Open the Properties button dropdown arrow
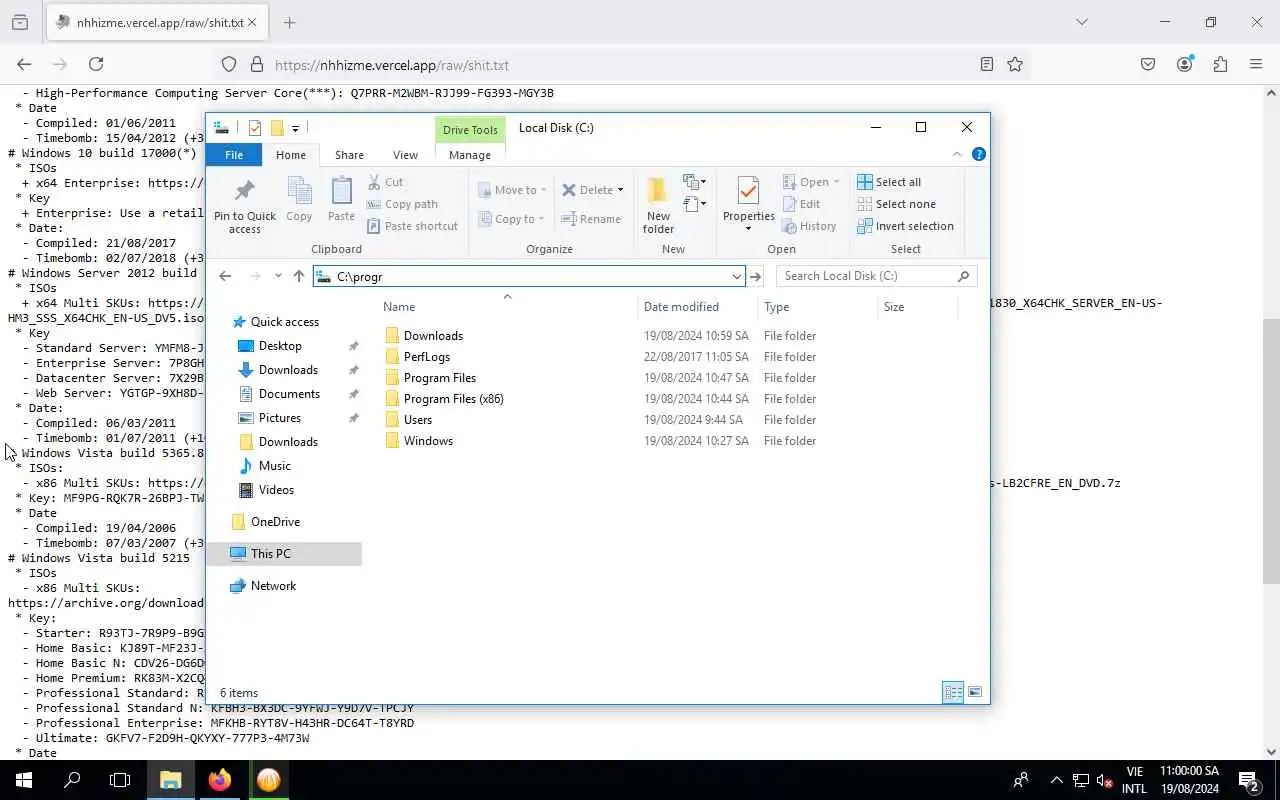The width and height of the screenshot is (1280, 800). pos(748,229)
